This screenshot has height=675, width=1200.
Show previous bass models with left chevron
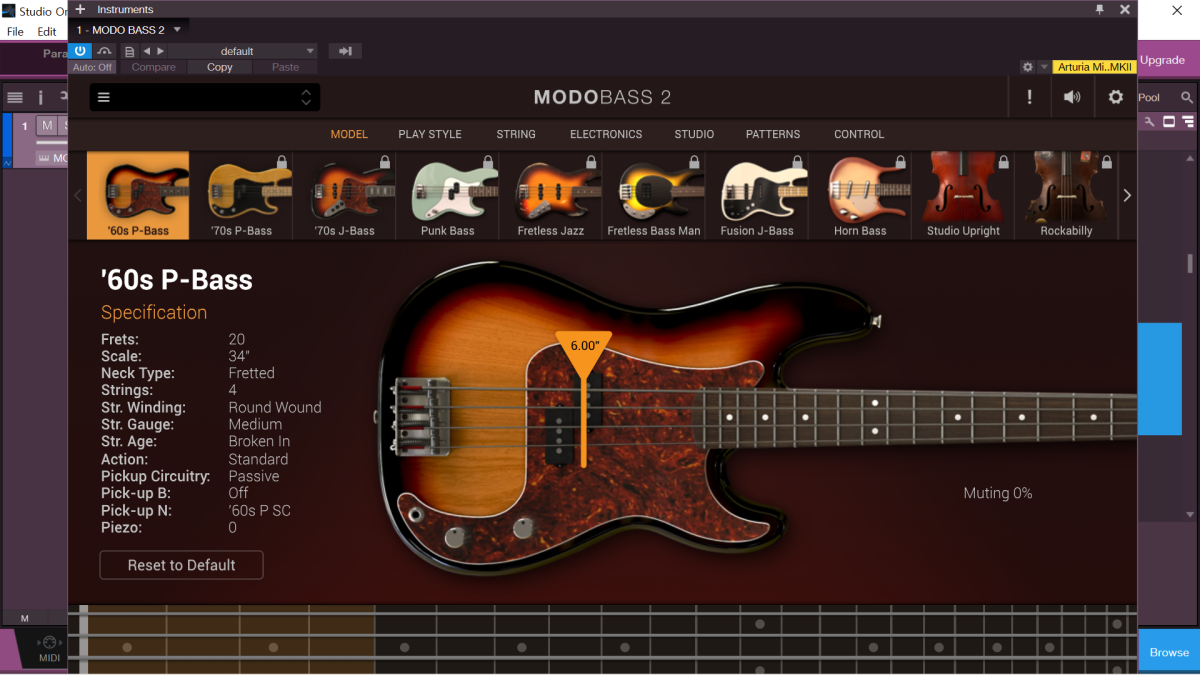(x=78, y=195)
